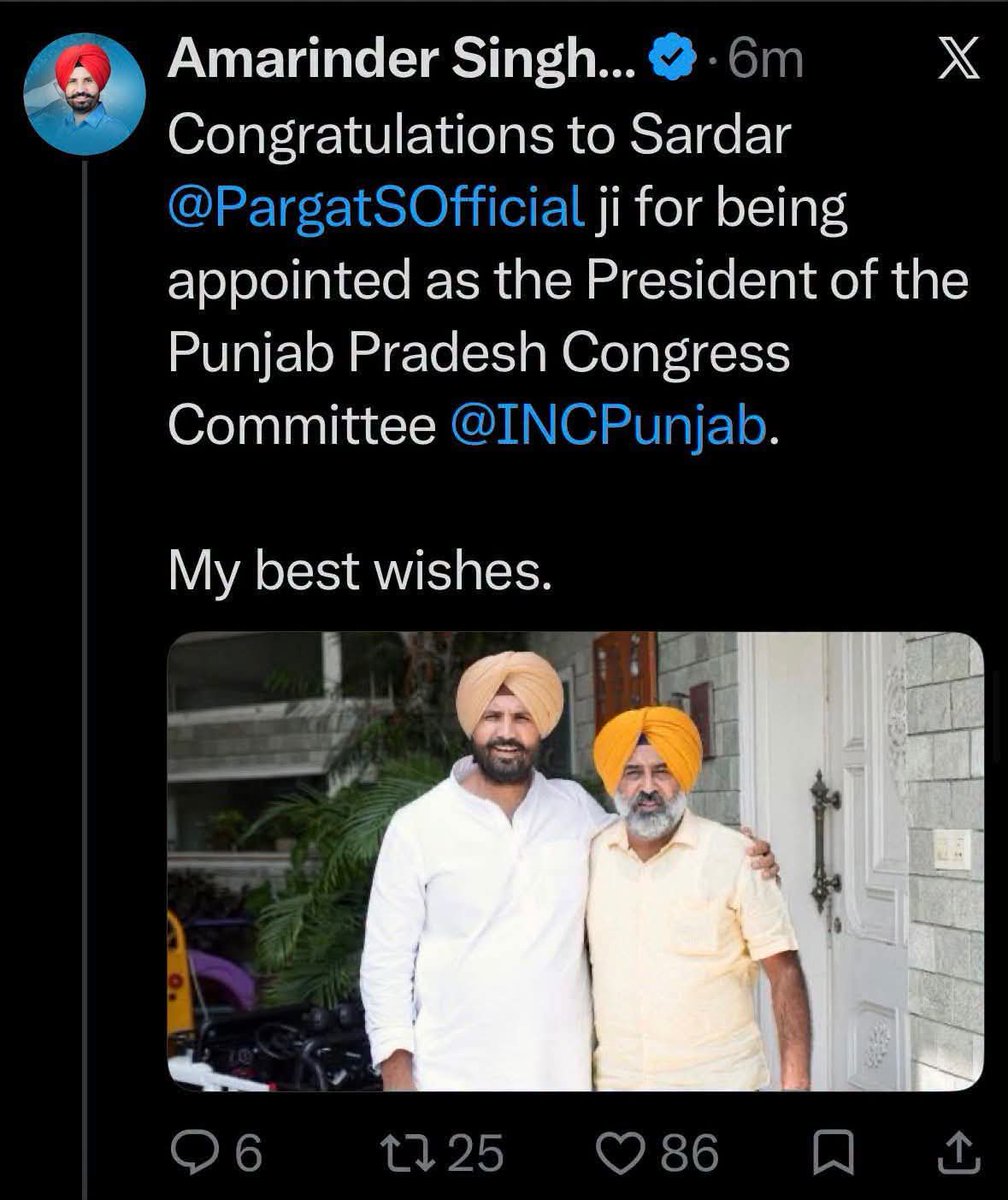Open the @PargatSOfficial mention link
This screenshot has width=1008, height=1200.
pyautogui.click(x=375, y=212)
